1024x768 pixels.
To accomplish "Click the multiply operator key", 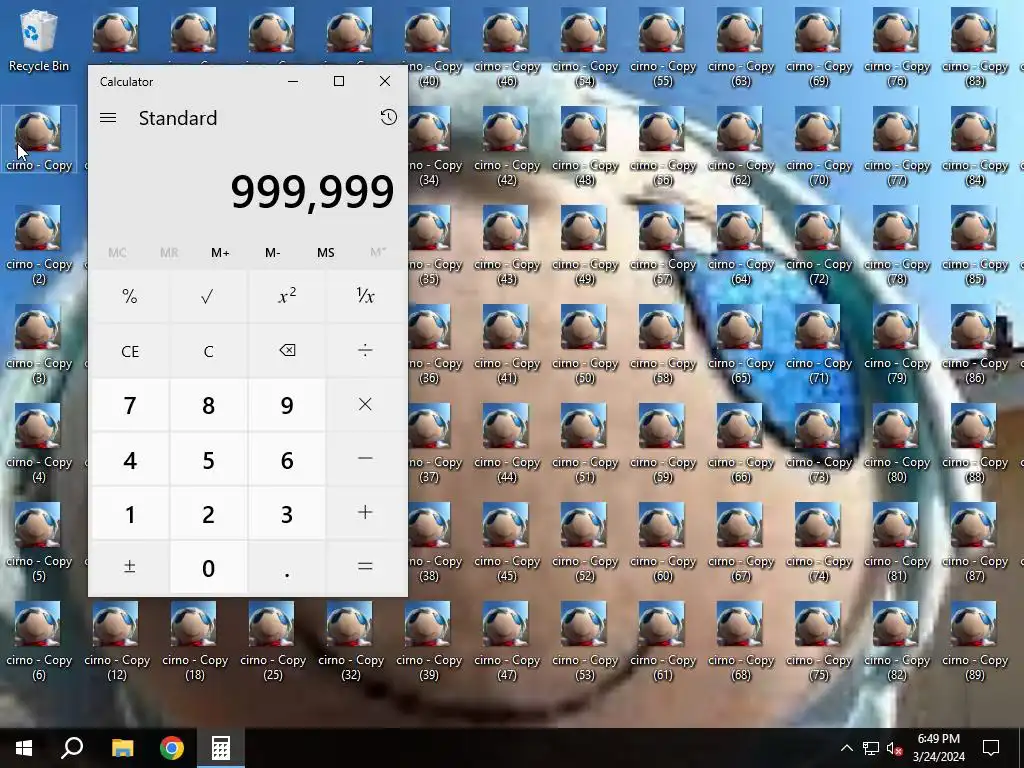I will 365,405.
